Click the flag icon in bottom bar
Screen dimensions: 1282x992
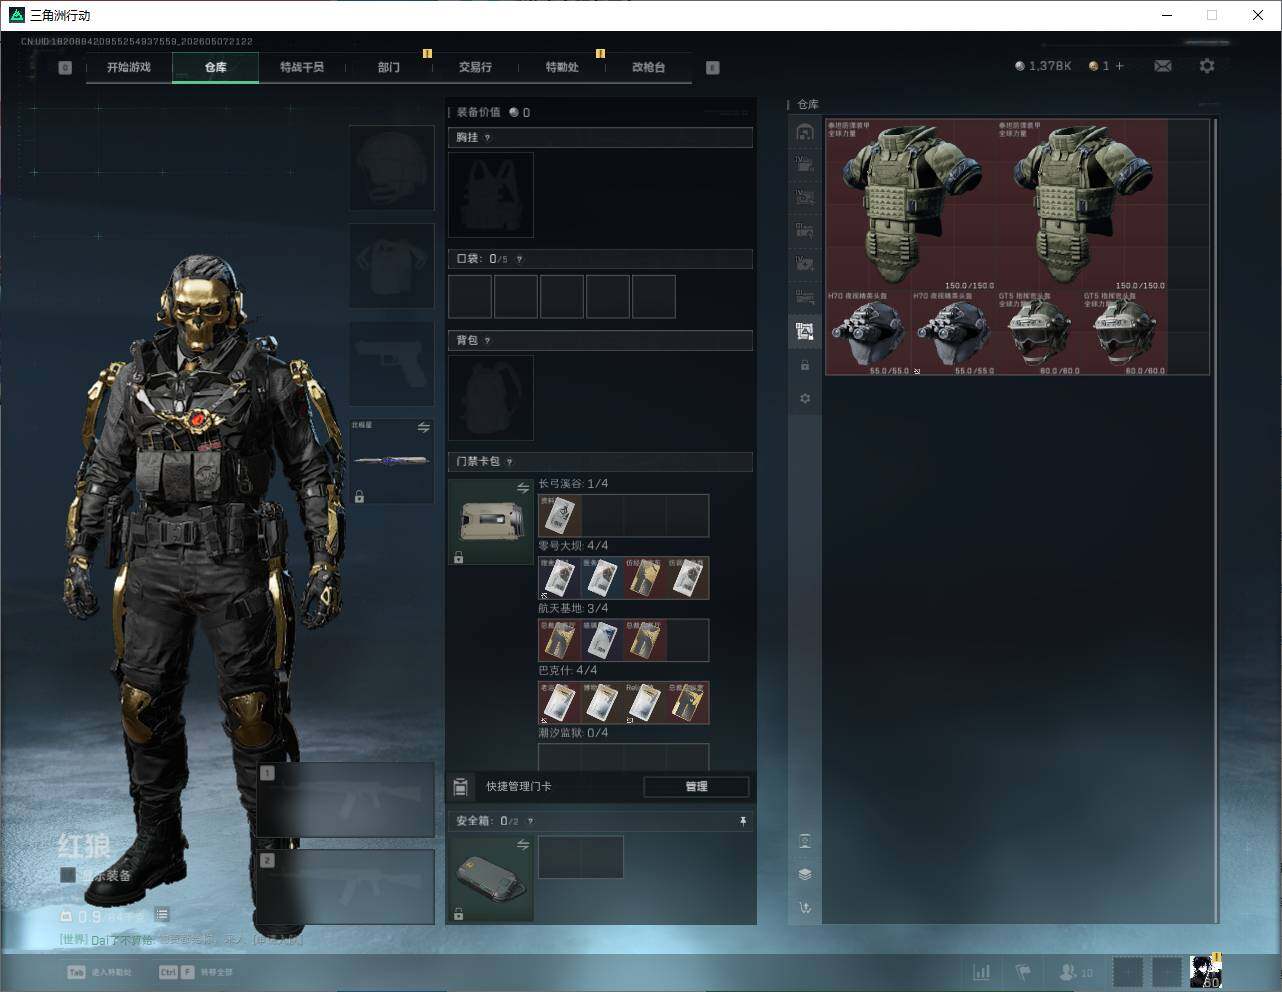click(1023, 972)
